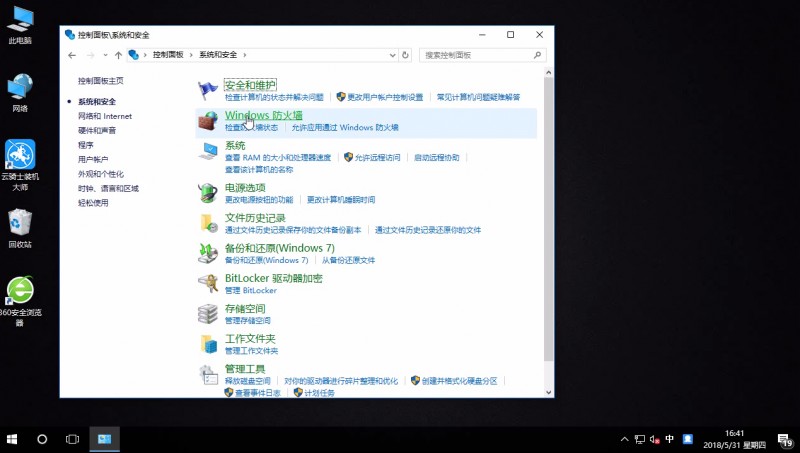Click 创建并格式化硬盘分区 link
Viewport: 800px width, 453px height.
[460, 381]
